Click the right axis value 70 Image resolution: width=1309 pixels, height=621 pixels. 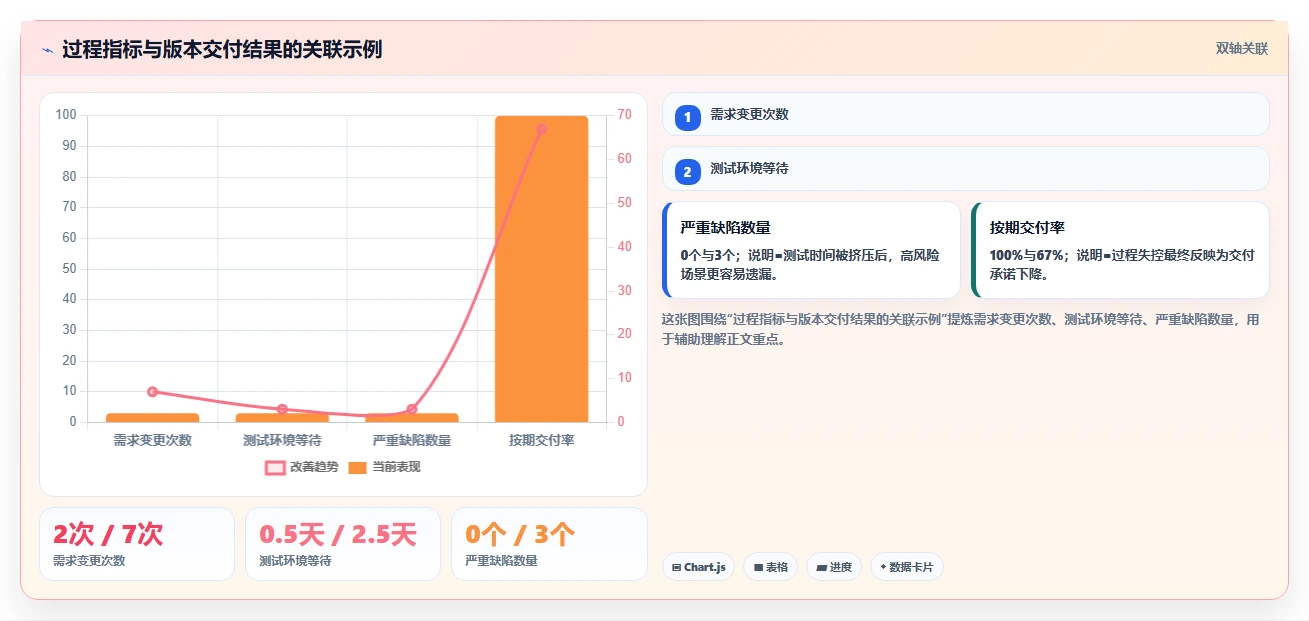coord(625,115)
